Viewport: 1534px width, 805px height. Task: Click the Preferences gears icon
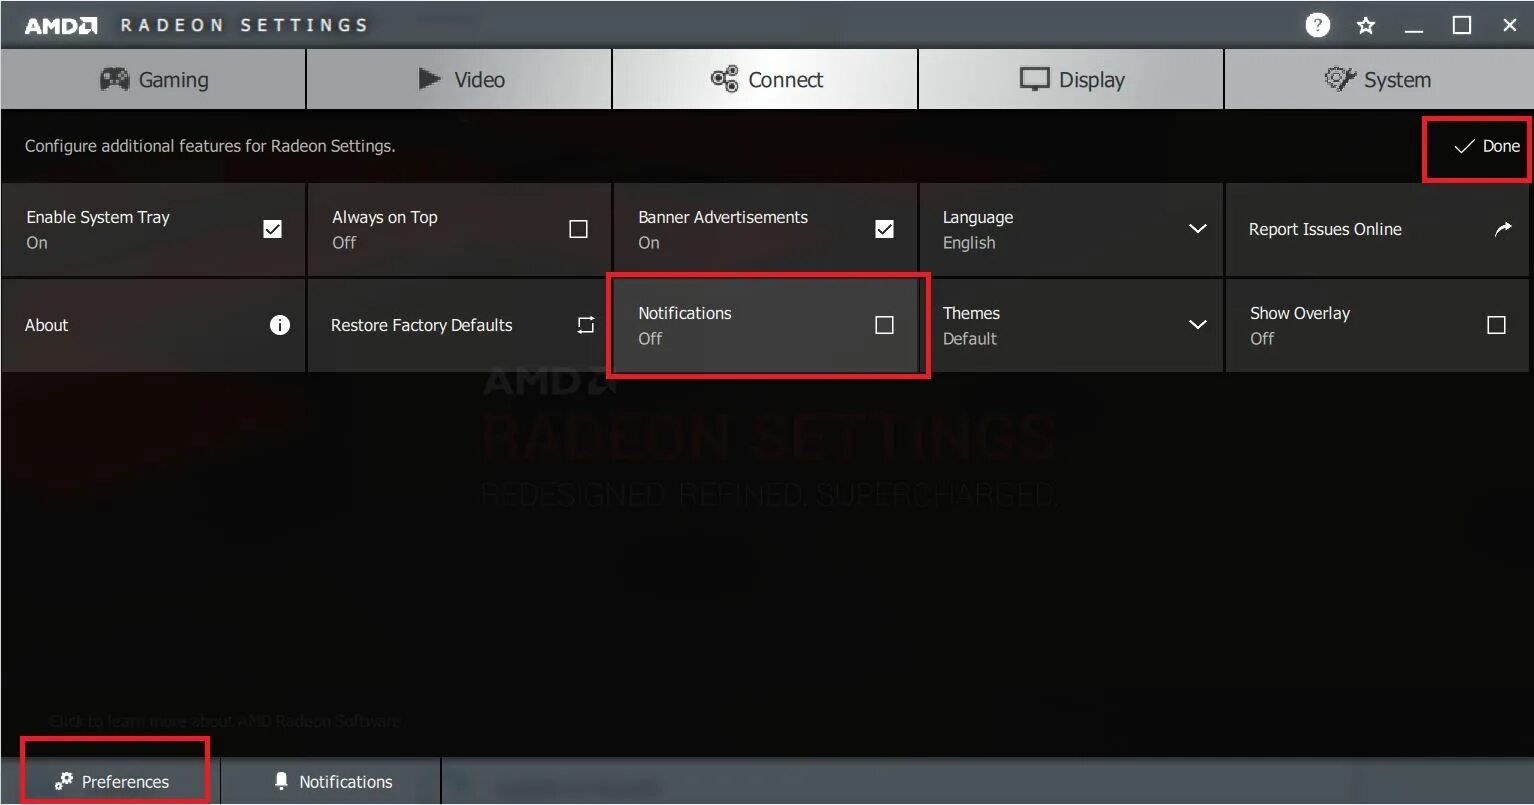coord(64,781)
